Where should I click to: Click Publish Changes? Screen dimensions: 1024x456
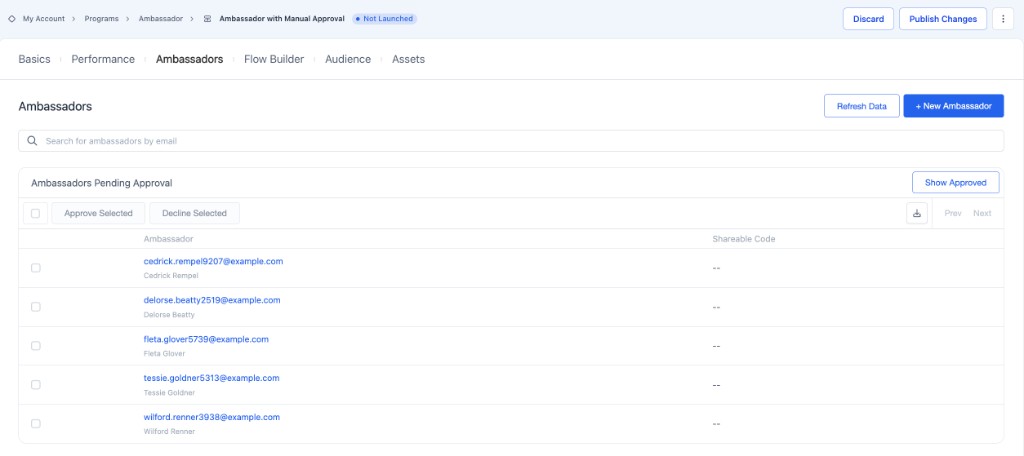pyautogui.click(x=943, y=19)
